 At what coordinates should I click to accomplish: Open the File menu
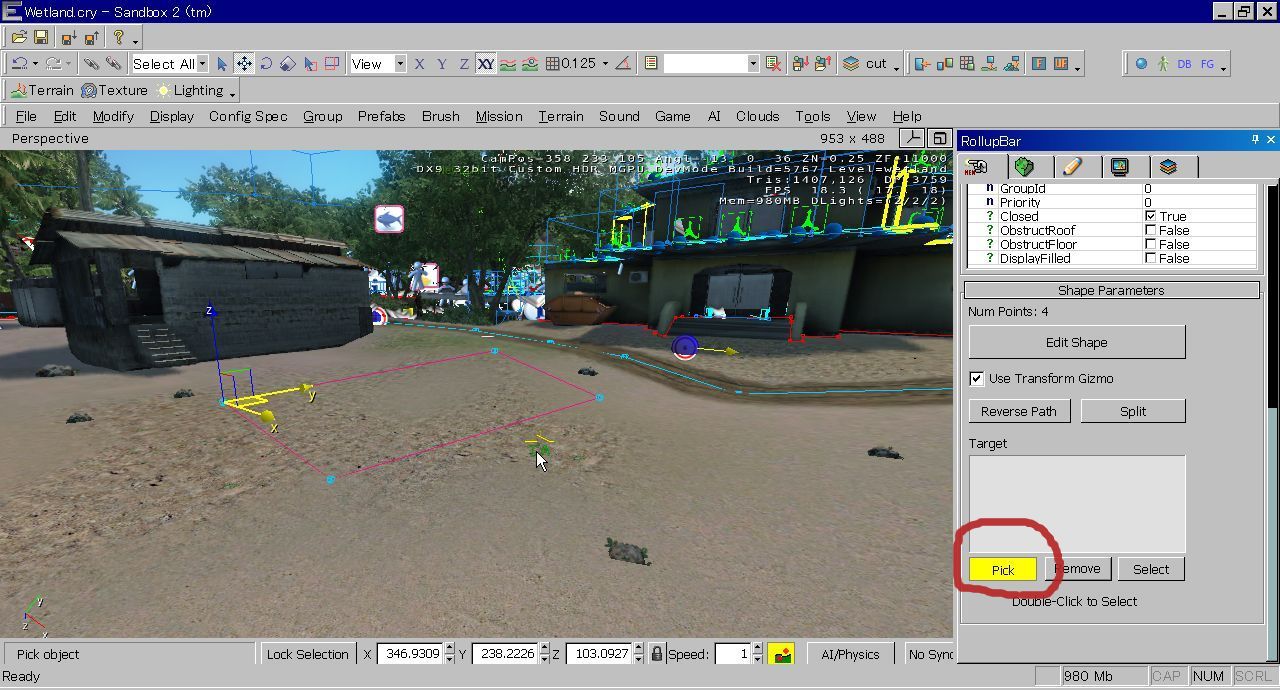click(26, 116)
